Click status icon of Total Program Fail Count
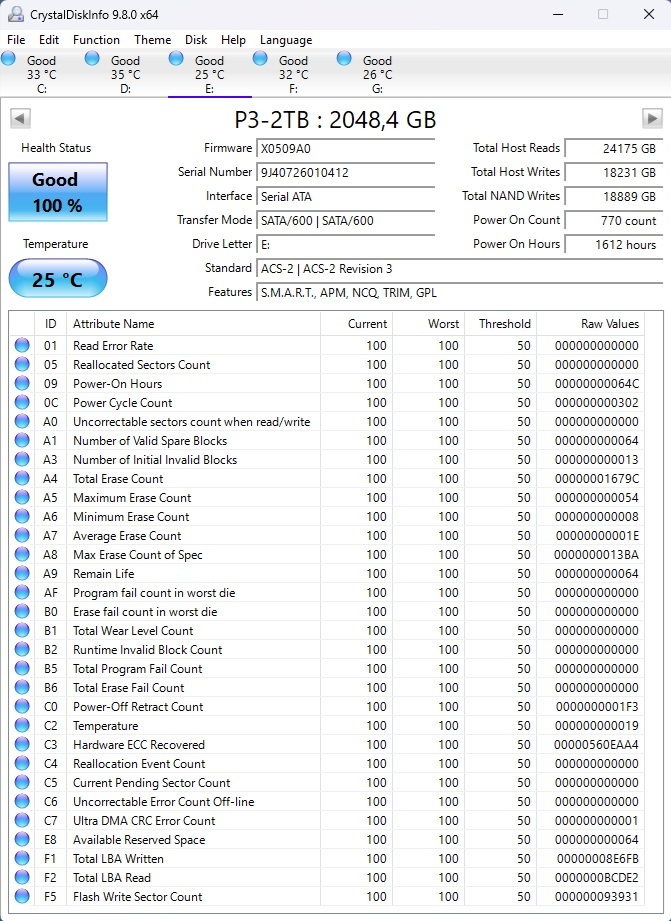The image size is (671, 921). click(22, 668)
